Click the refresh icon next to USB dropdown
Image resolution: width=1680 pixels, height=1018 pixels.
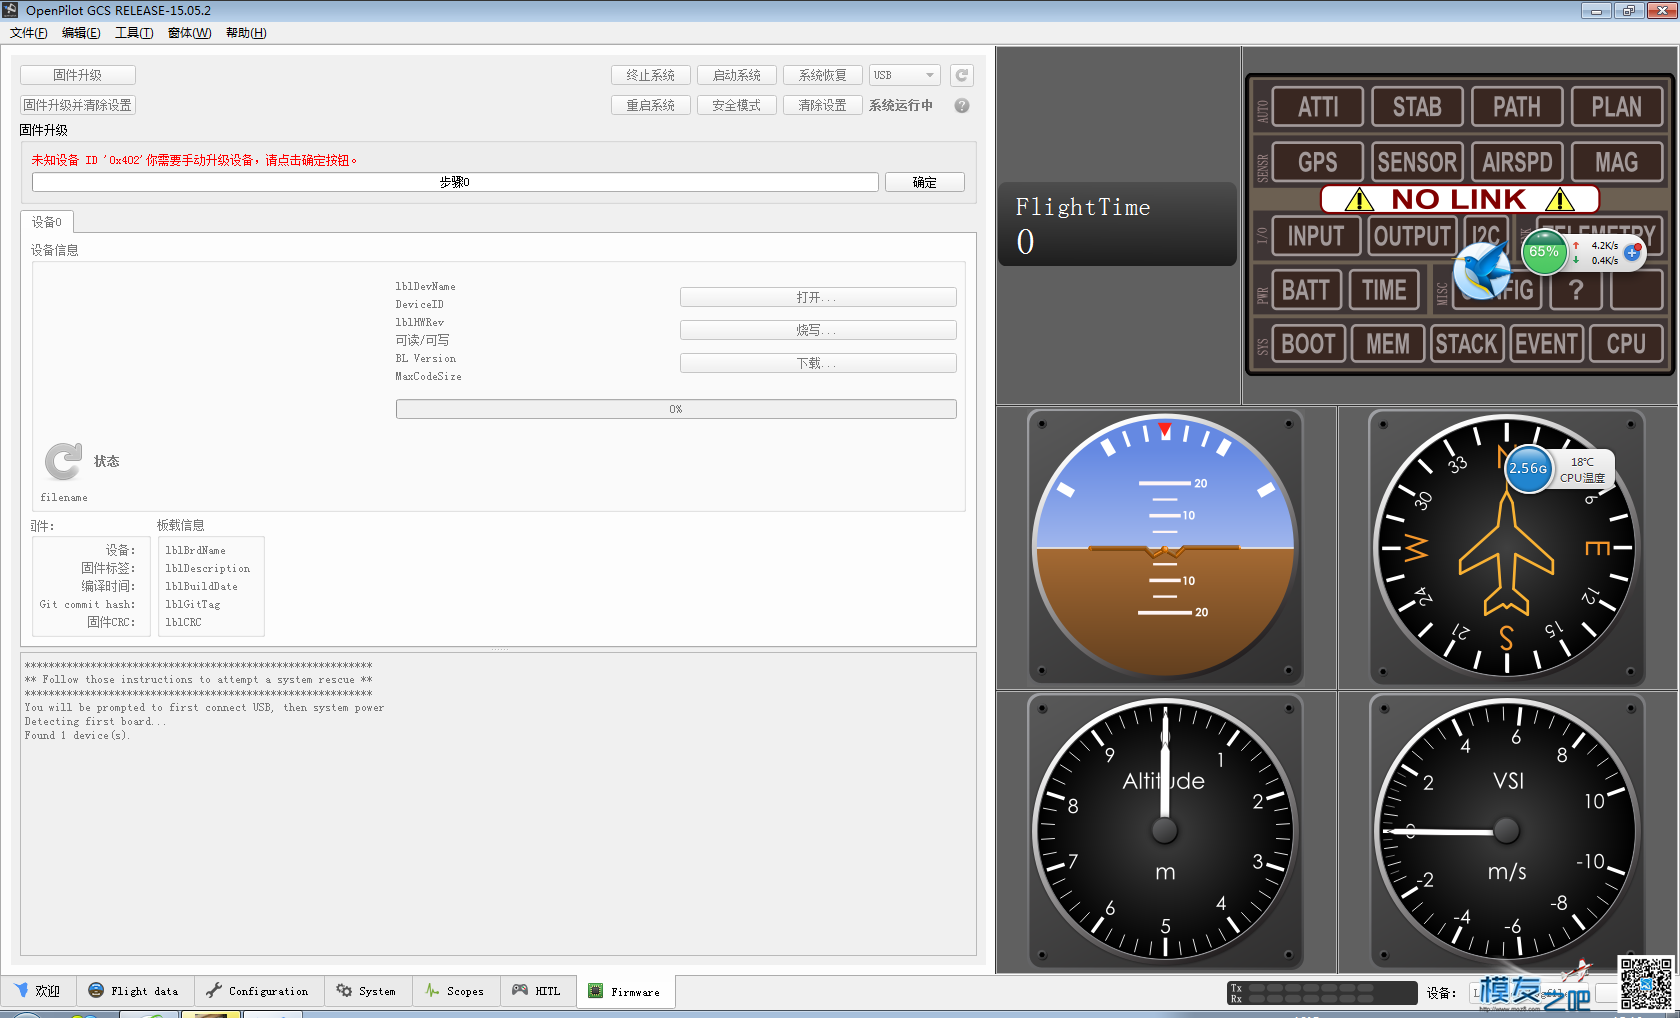[961, 75]
